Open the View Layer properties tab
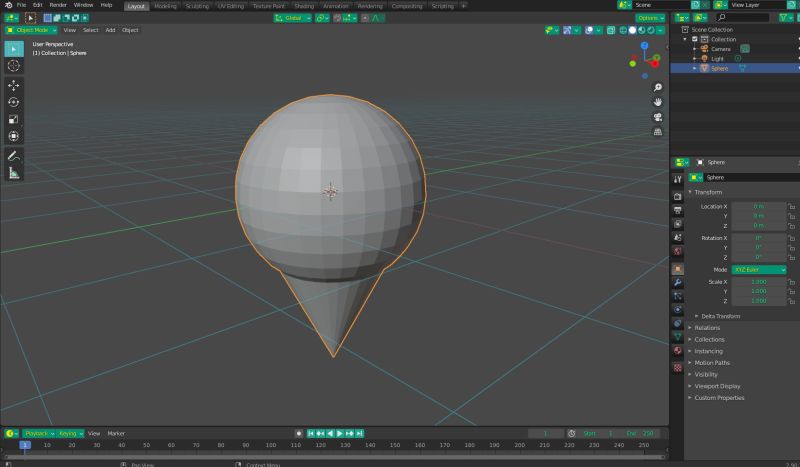The width and height of the screenshot is (800, 467). coord(678,224)
